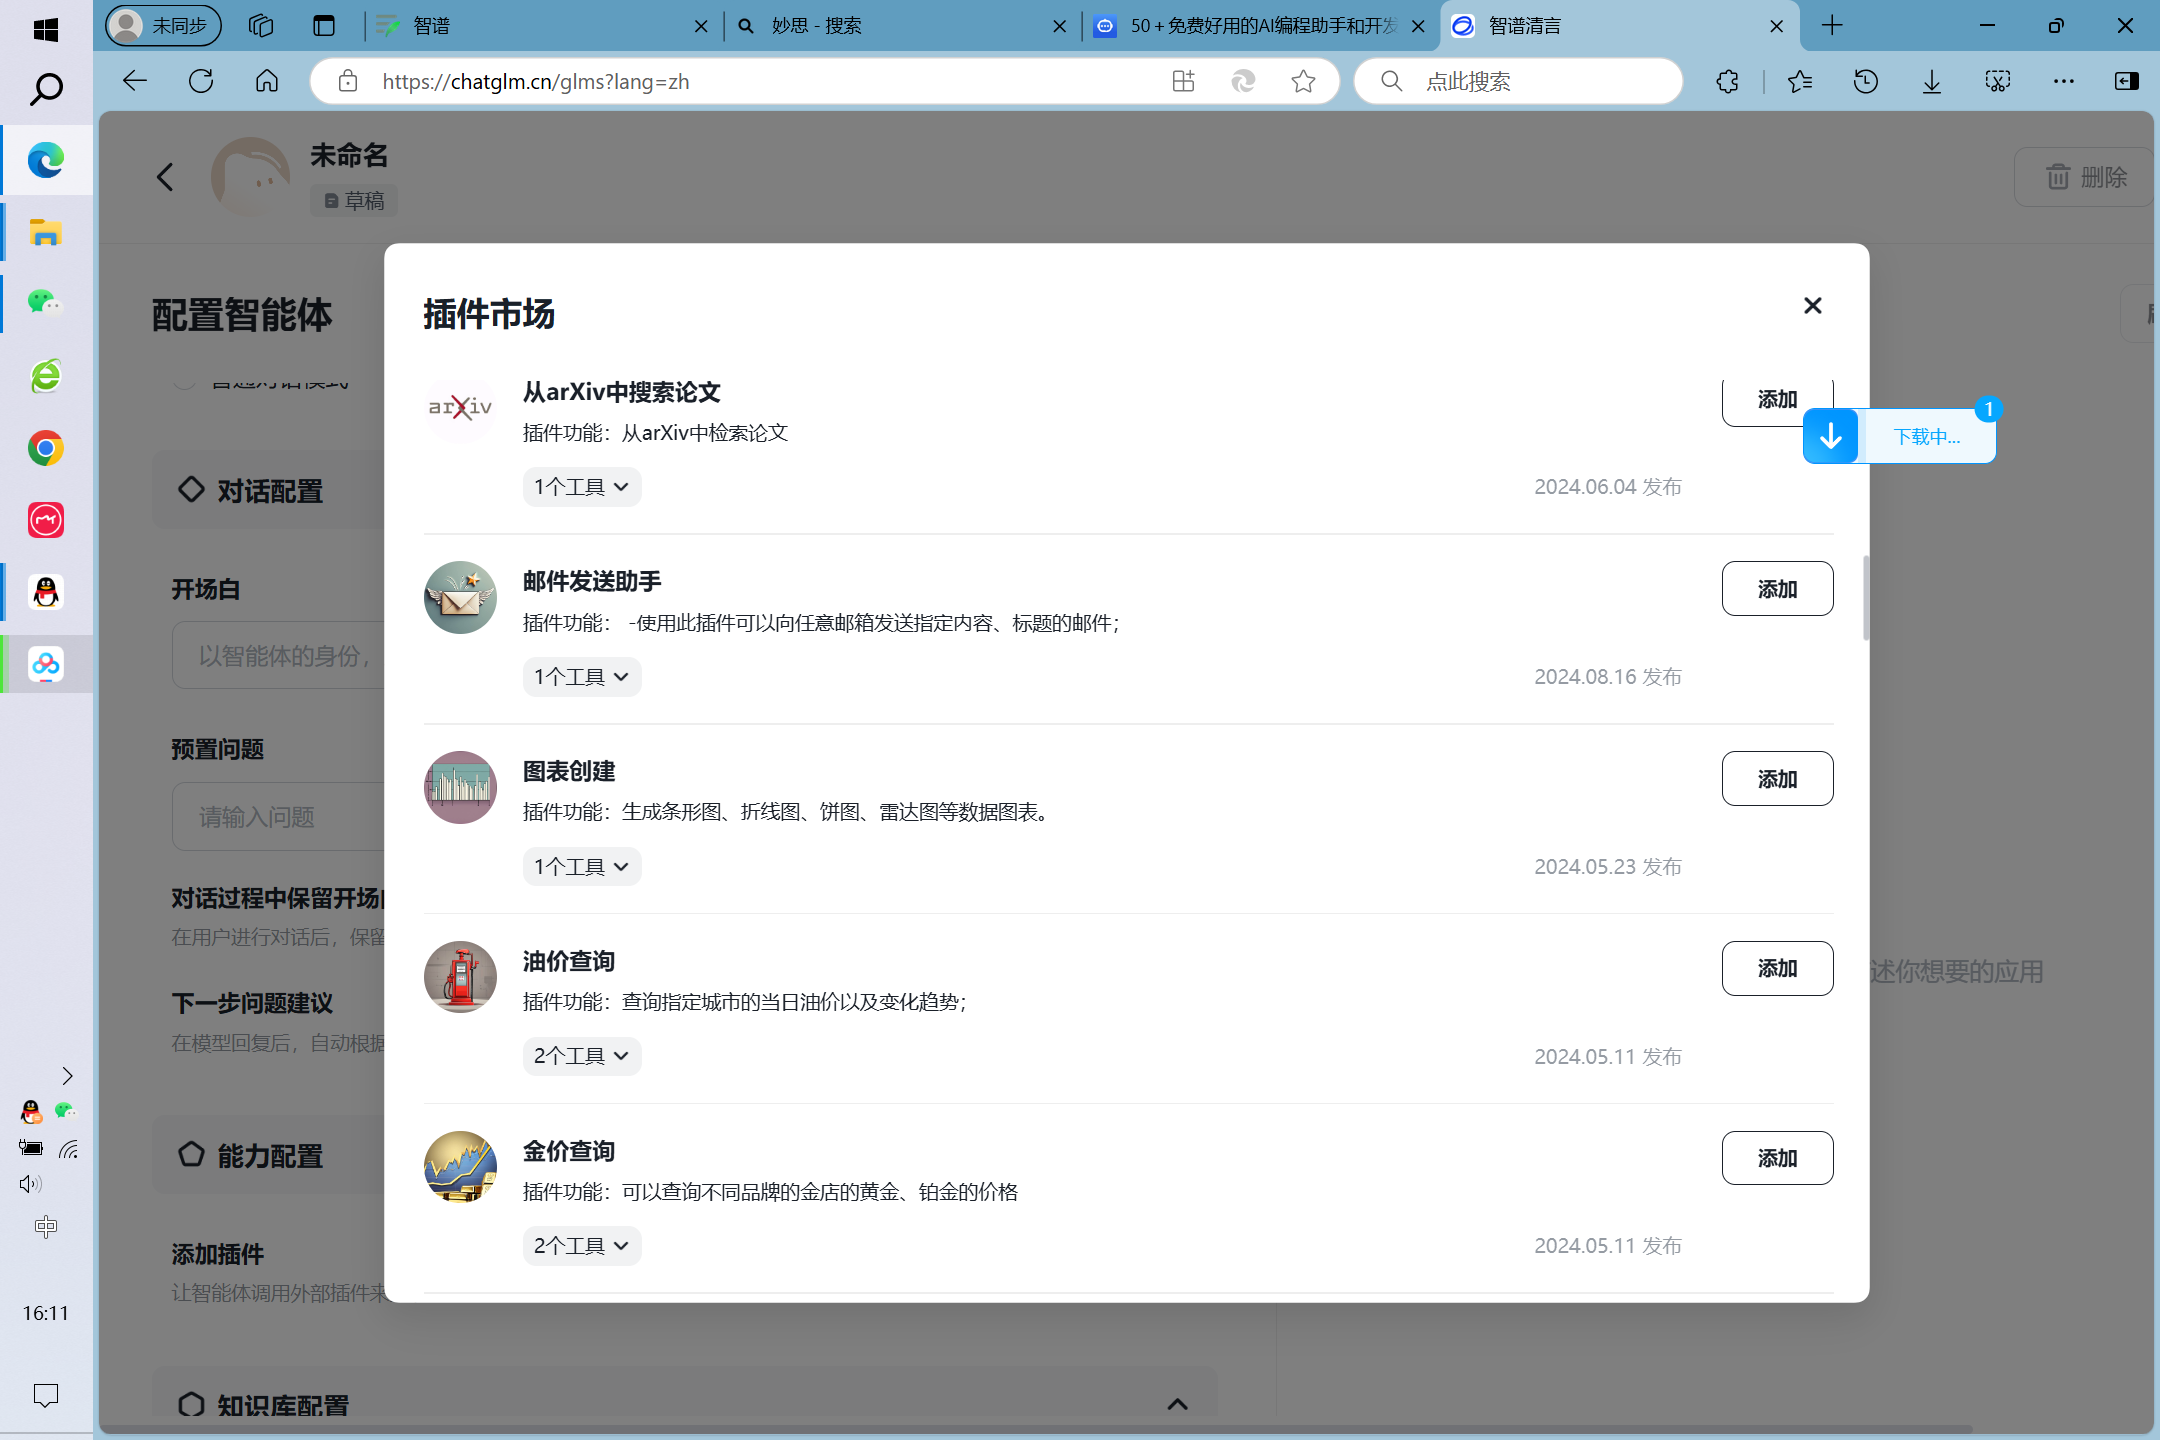Viewport: 2160px width, 1440px height.
Task: Expand the 2个工具 dropdown under 金价查询
Action: [581, 1246]
